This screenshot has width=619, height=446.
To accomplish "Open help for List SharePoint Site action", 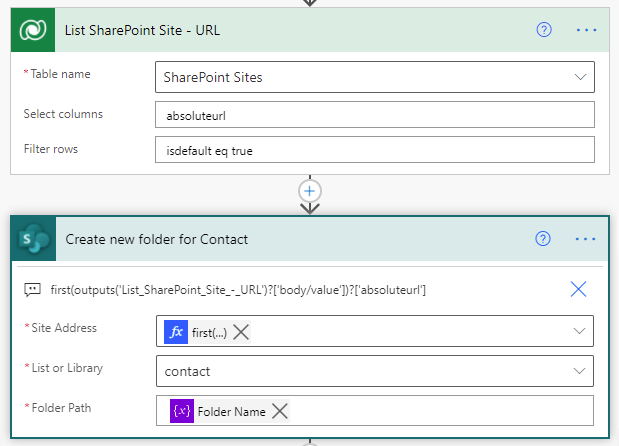I will (x=544, y=30).
